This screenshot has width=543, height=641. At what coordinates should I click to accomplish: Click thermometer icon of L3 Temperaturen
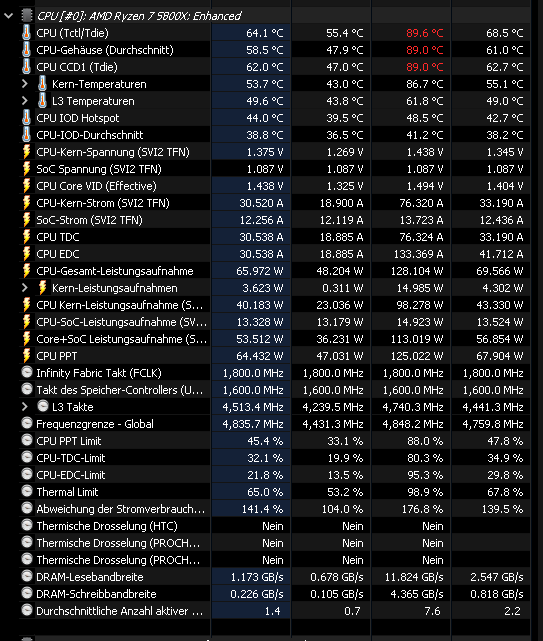[x=42, y=101]
